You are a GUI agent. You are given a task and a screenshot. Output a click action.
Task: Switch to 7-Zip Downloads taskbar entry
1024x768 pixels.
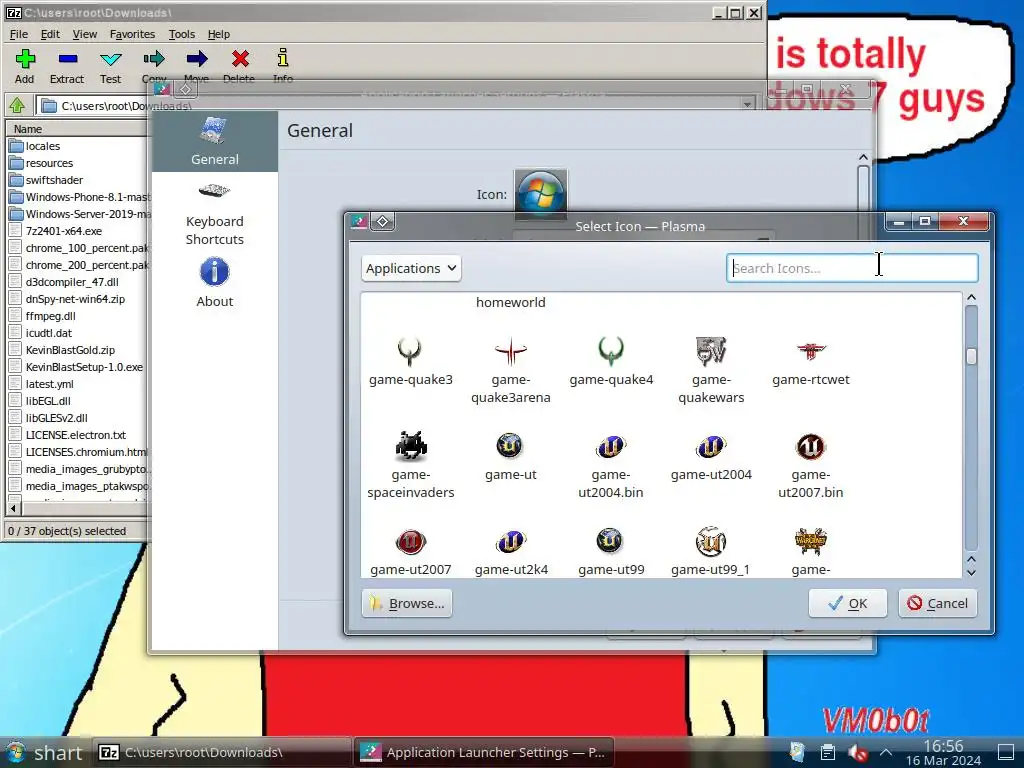(x=221, y=752)
